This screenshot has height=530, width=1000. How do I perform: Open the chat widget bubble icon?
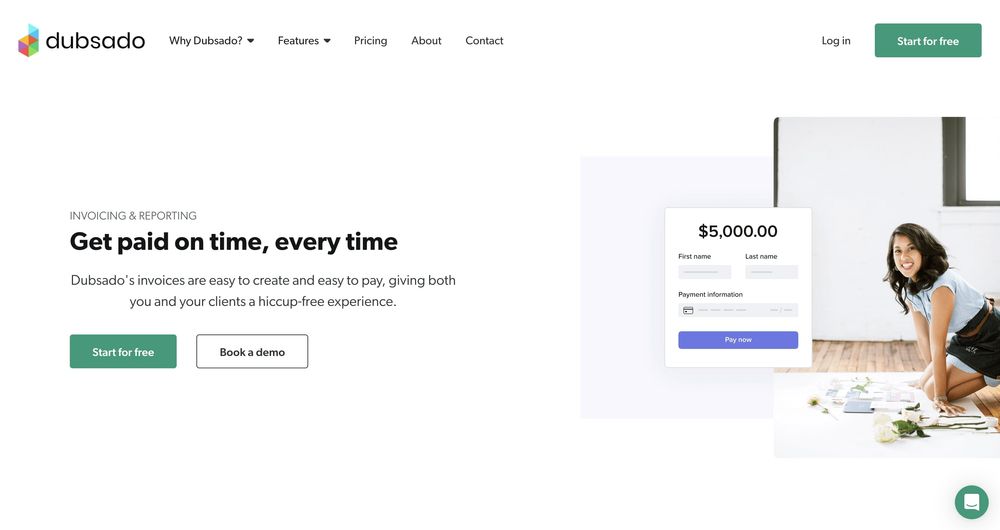point(971,502)
